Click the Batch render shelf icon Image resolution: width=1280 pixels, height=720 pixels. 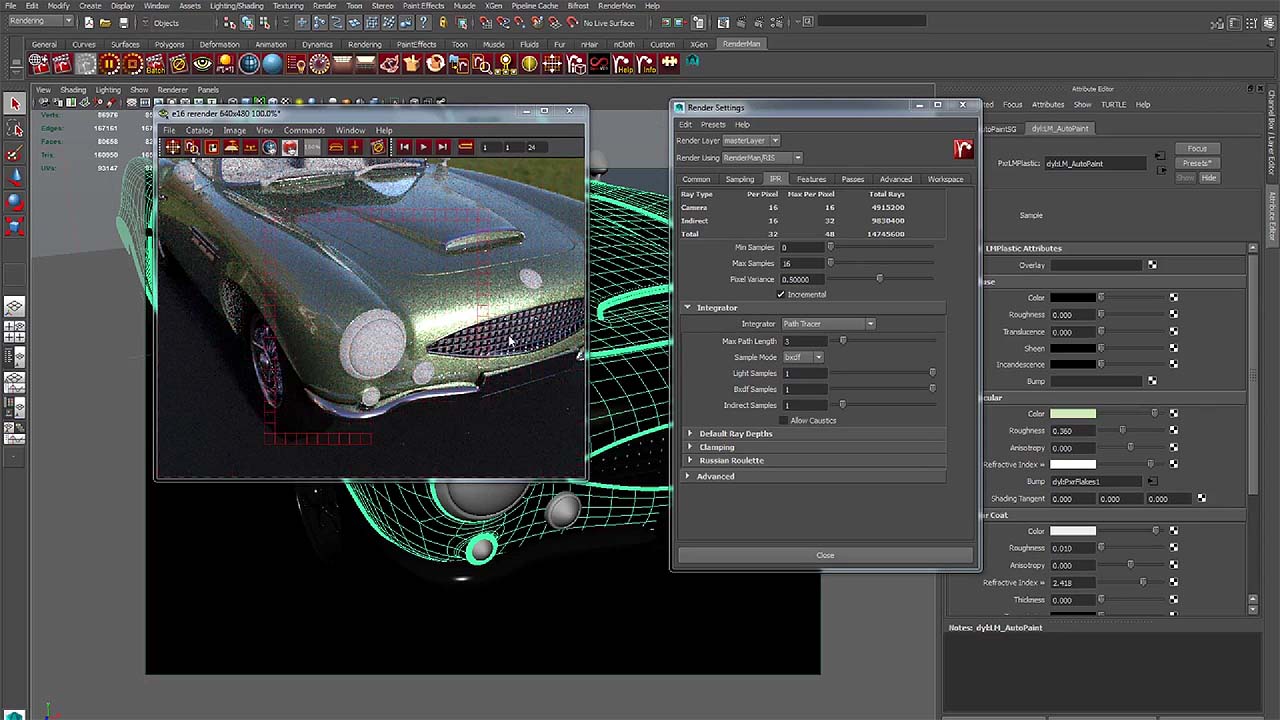click(156, 64)
